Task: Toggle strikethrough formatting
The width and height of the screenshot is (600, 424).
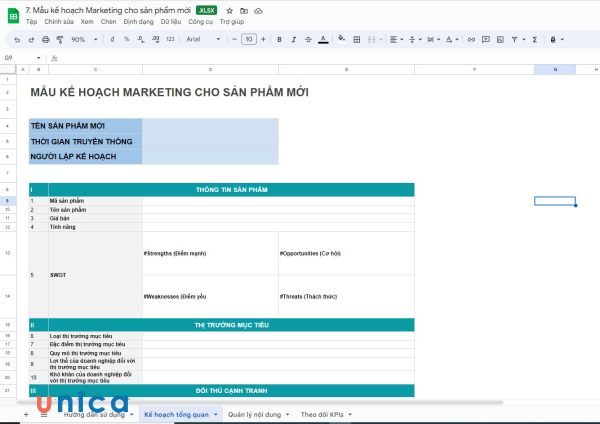Action: (x=307, y=39)
